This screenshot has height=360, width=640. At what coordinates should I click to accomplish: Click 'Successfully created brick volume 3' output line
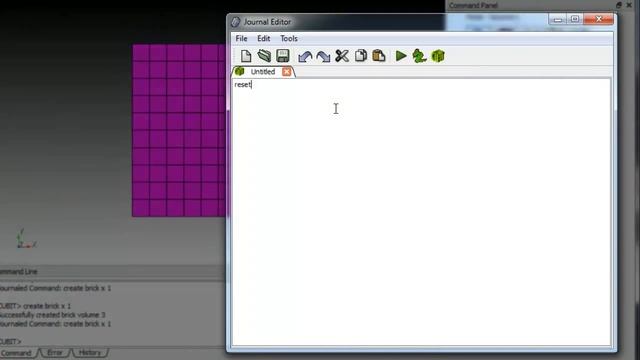click(x=53, y=315)
